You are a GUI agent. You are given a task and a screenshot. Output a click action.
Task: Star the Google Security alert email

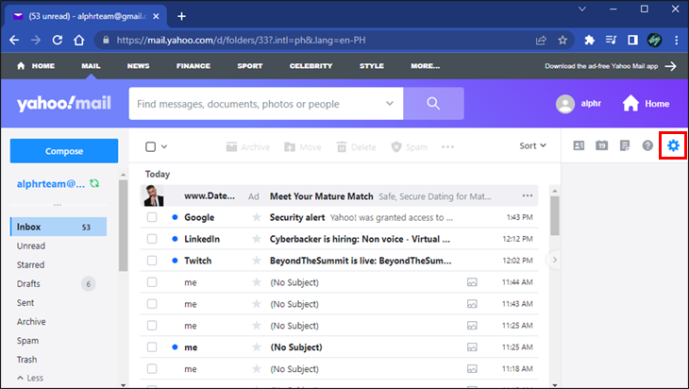click(x=257, y=217)
